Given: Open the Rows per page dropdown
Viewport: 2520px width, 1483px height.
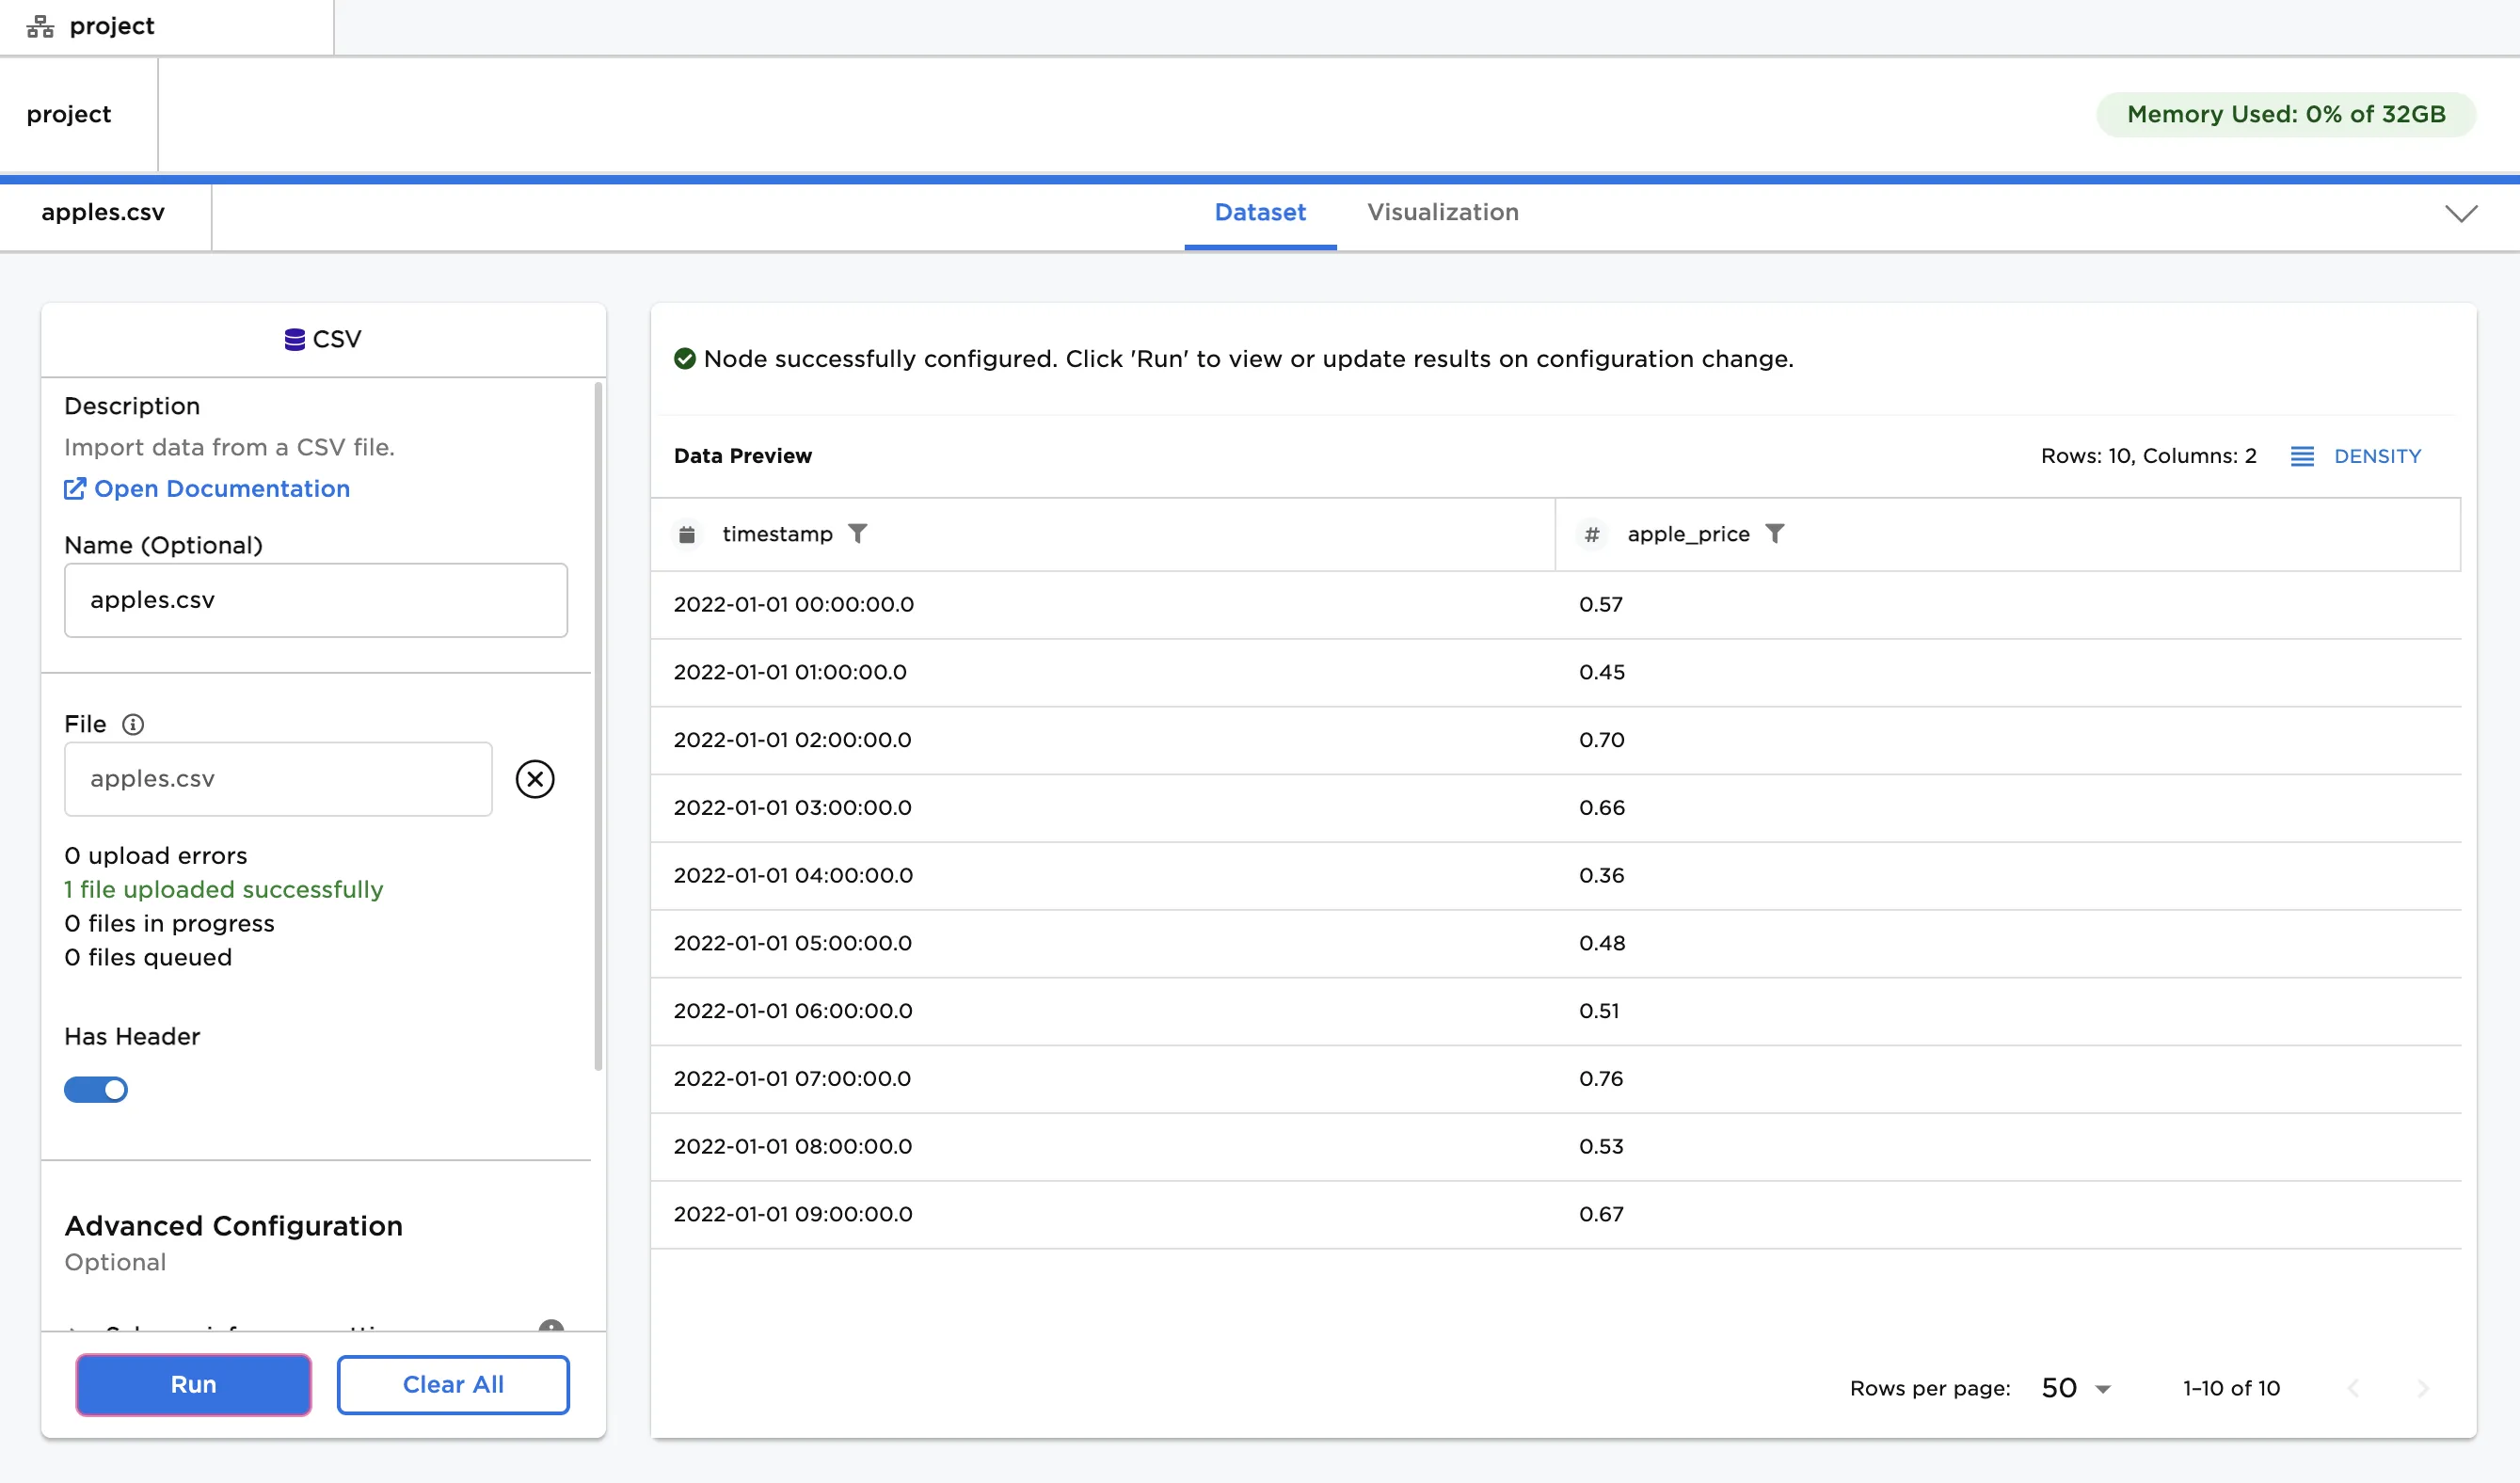Looking at the screenshot, I should pos(2076,1388).
